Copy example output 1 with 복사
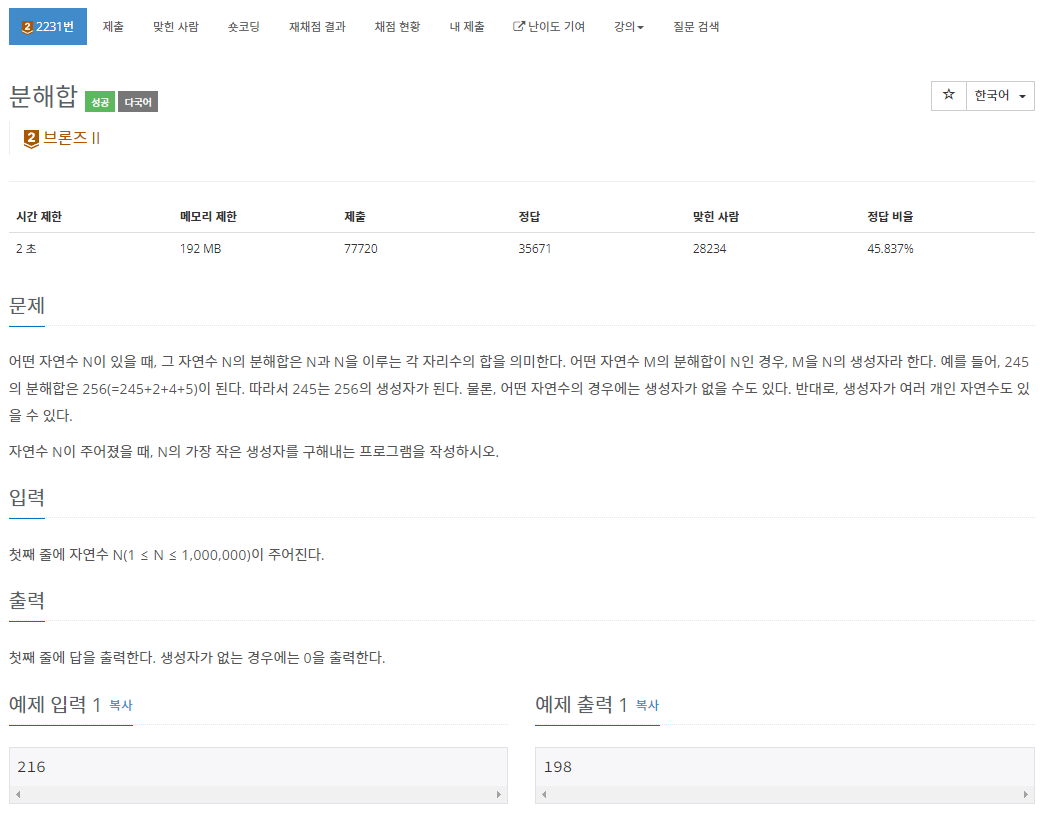Screen dimensions: 1047x817 tap(647, 705)
